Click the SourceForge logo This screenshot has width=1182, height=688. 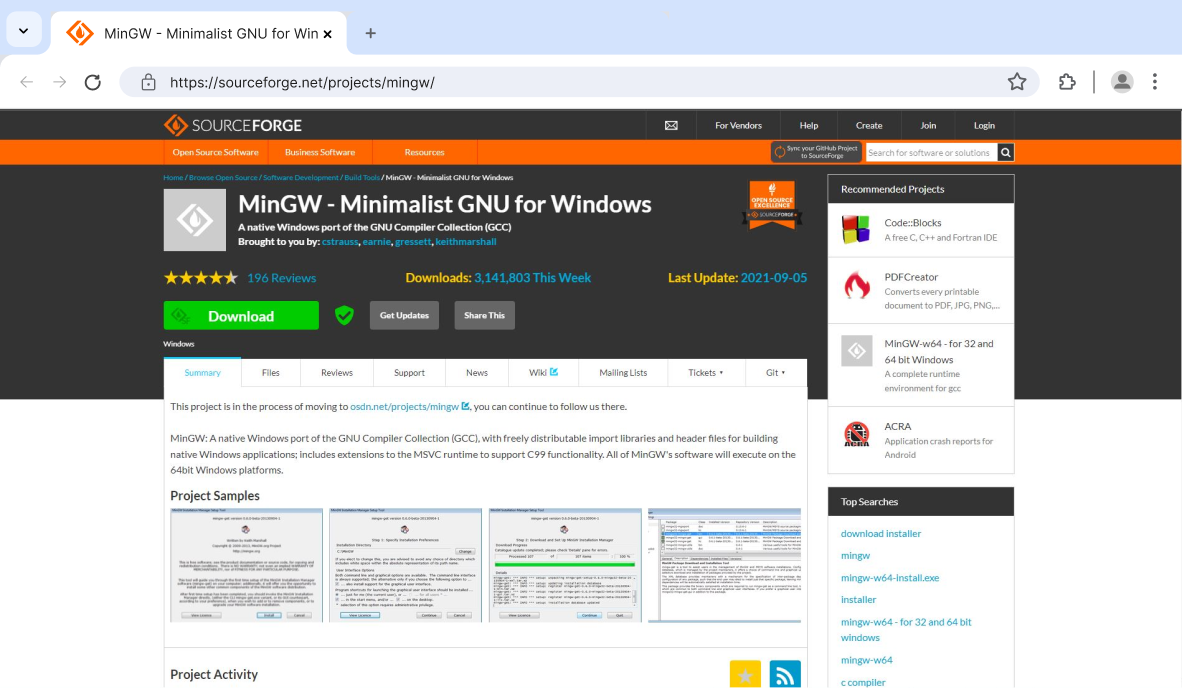click(233, 125)
